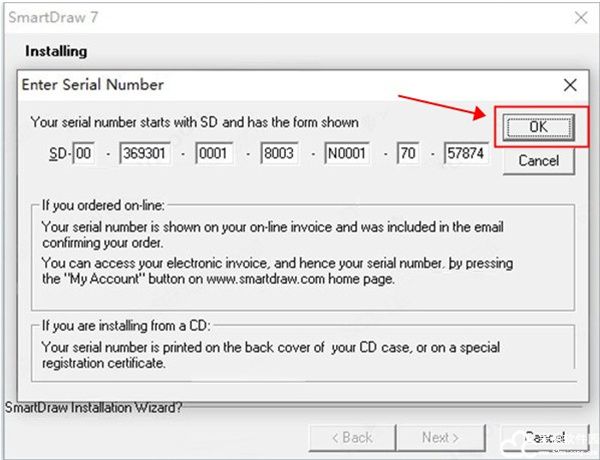Click Cancel in Enter Serial Number dialog

click(538, 161)
